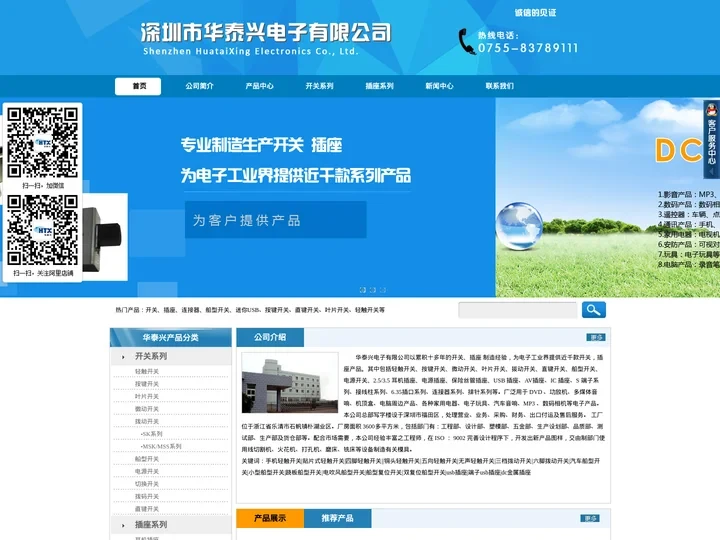The width and height of the screenshot is (720, 540).
Task: Click the 深圳市华泰兴电子有限公司 logo title
Action: (x=266, y=32)
